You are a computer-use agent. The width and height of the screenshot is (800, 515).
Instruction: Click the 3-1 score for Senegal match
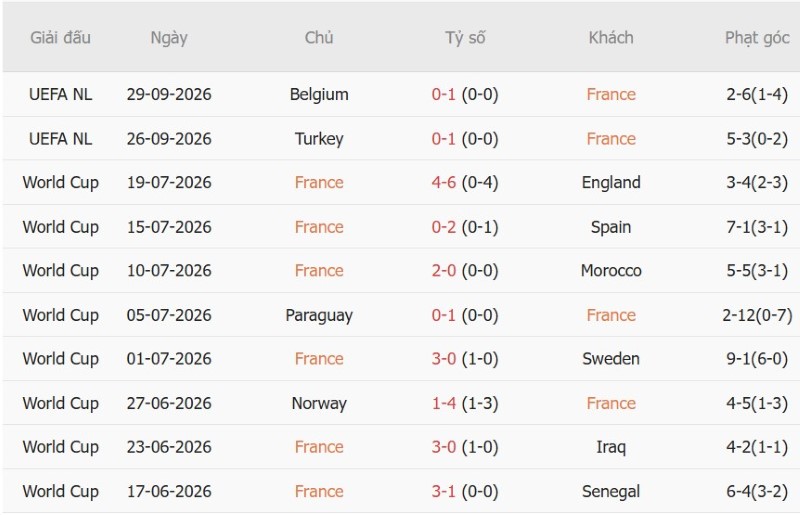pos(443,492)
